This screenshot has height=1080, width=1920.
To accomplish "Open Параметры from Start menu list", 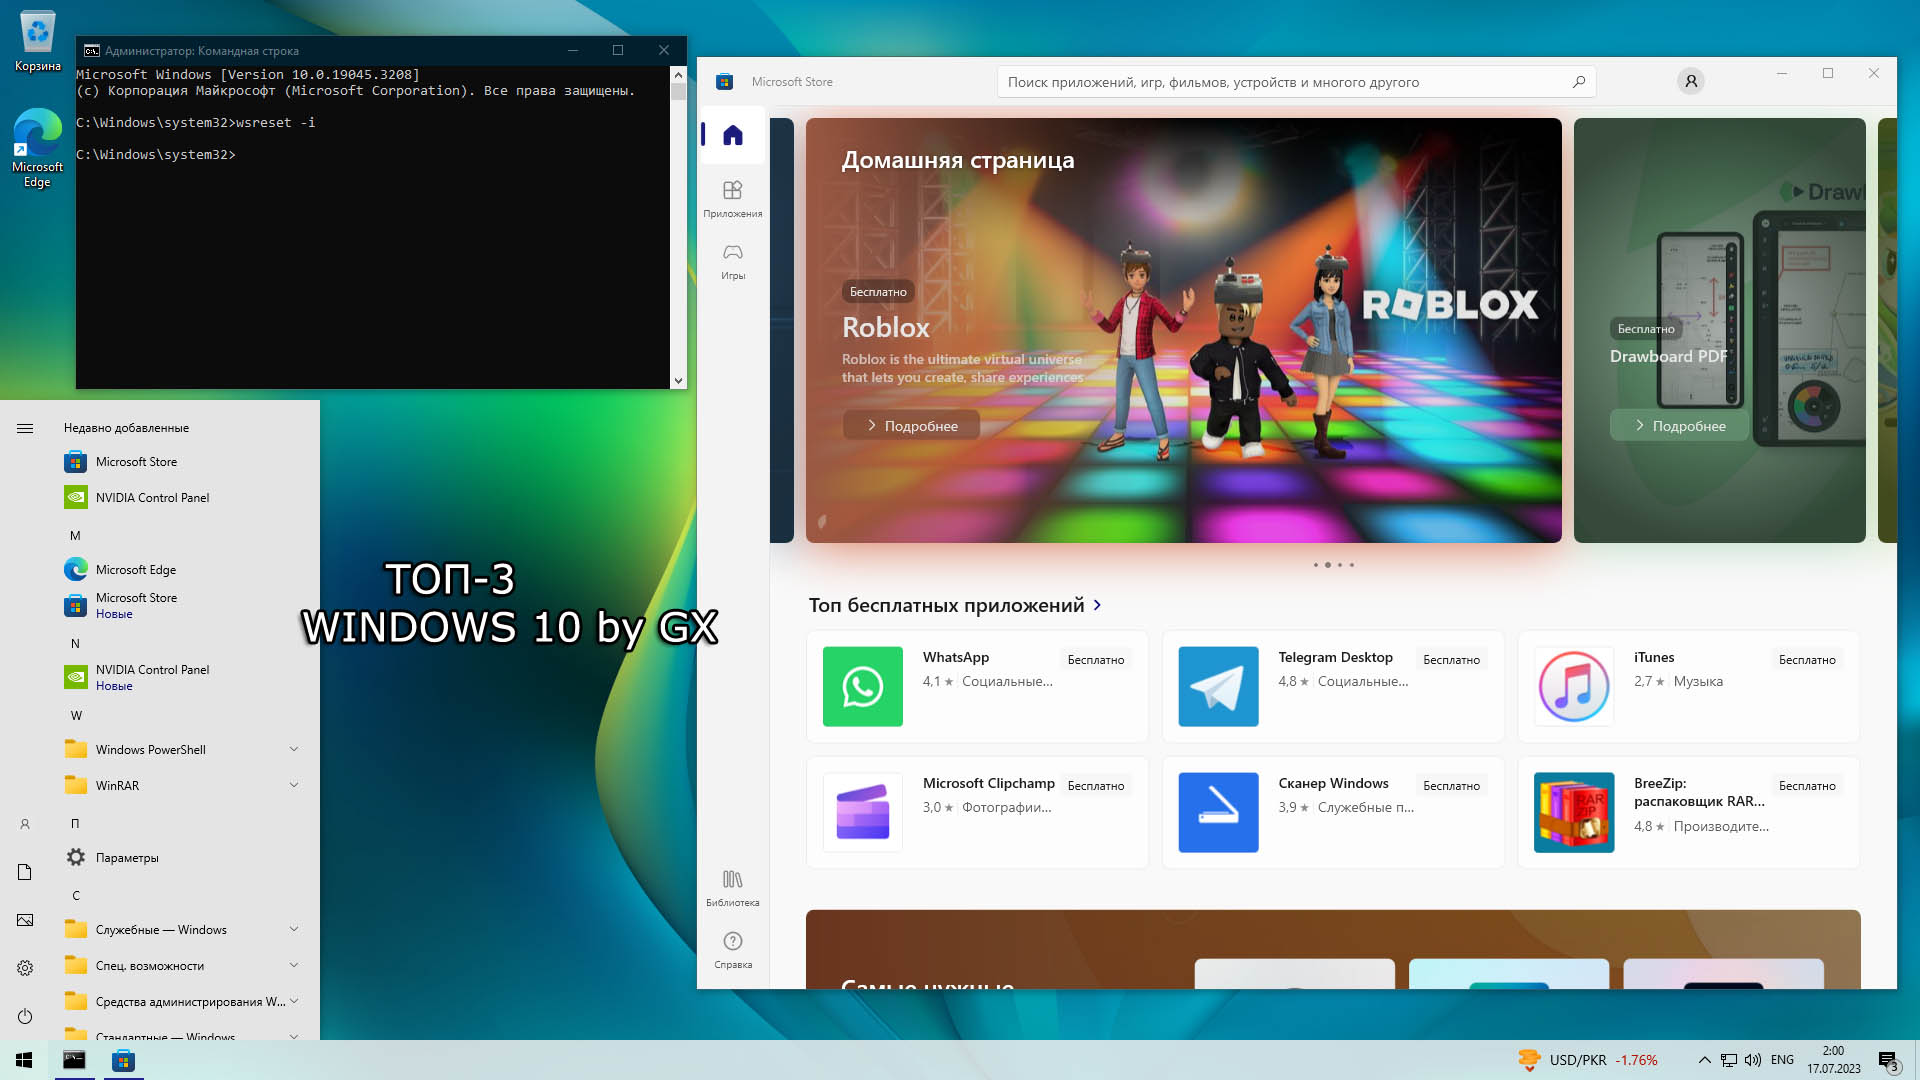I will click(x=127, y=858).
